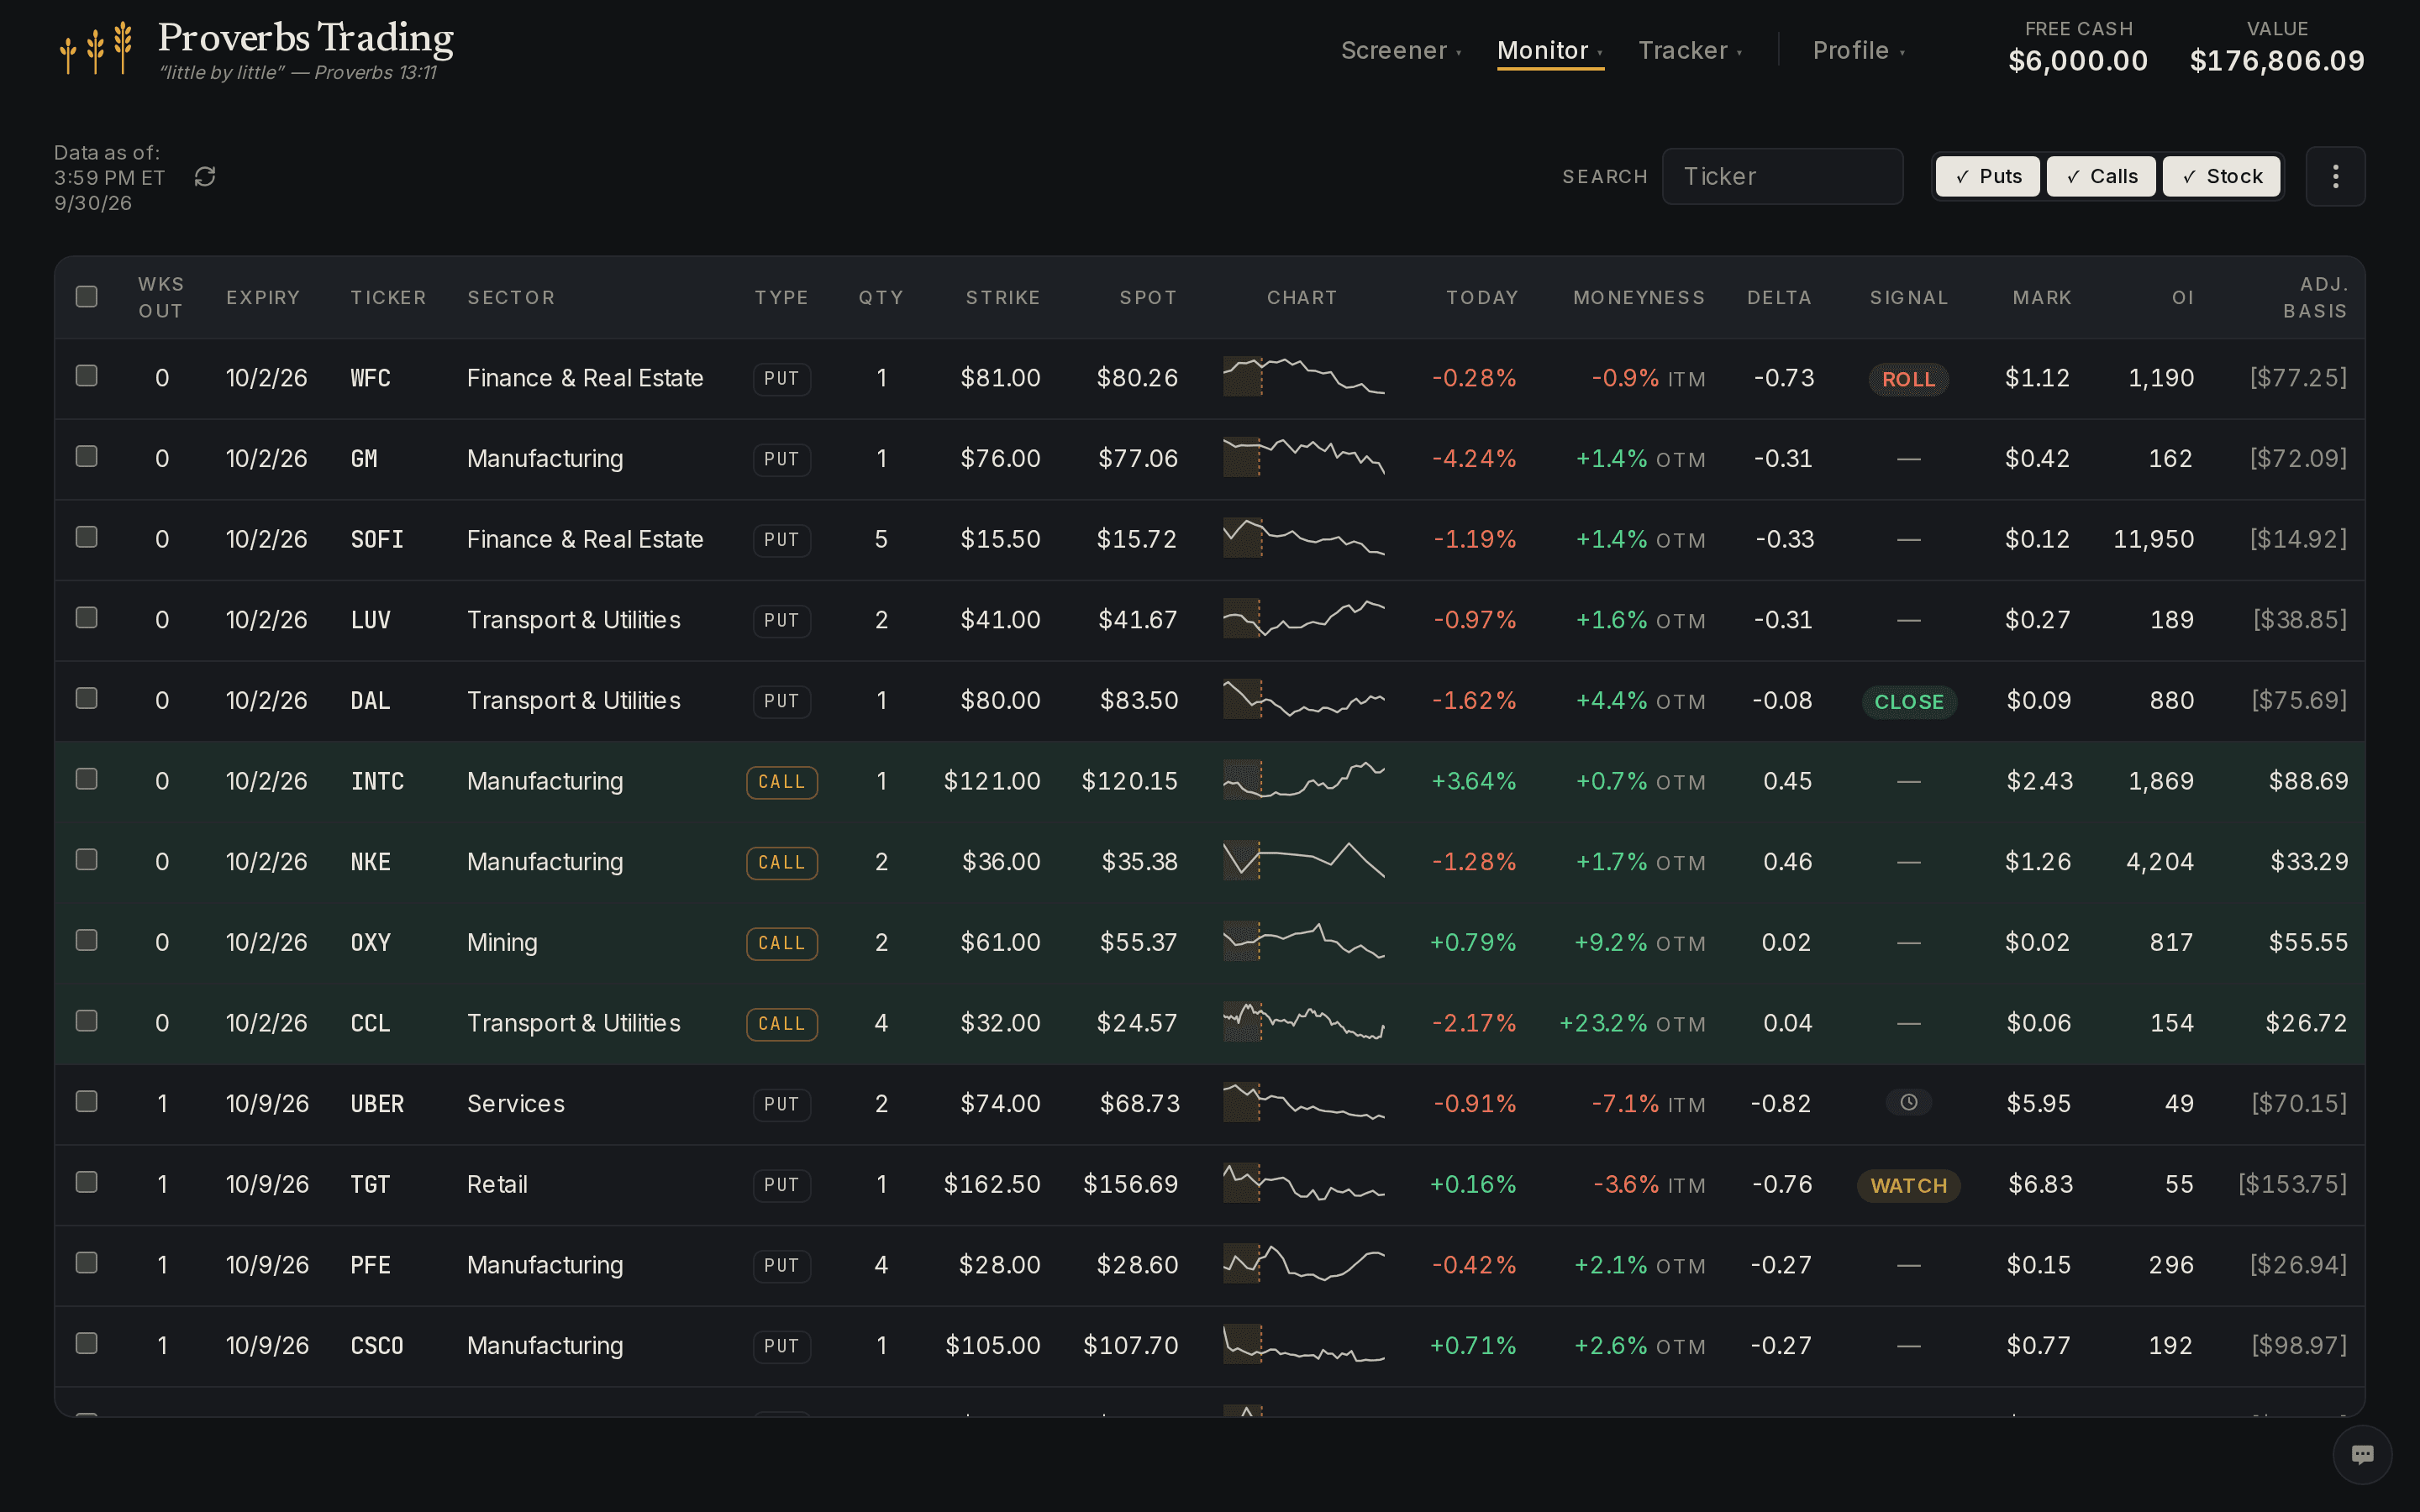
Task: Sort by the OI column header
Action: [2182, 297]
